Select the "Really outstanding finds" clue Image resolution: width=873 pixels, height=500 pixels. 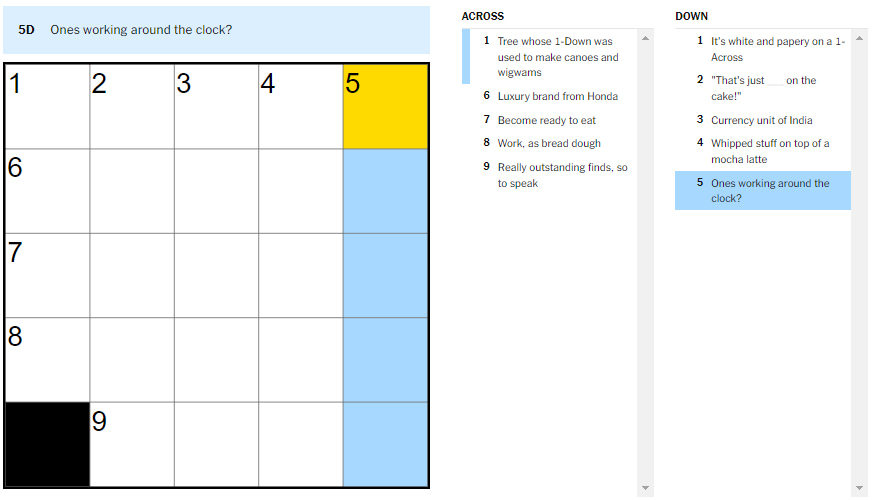[562, 175]
